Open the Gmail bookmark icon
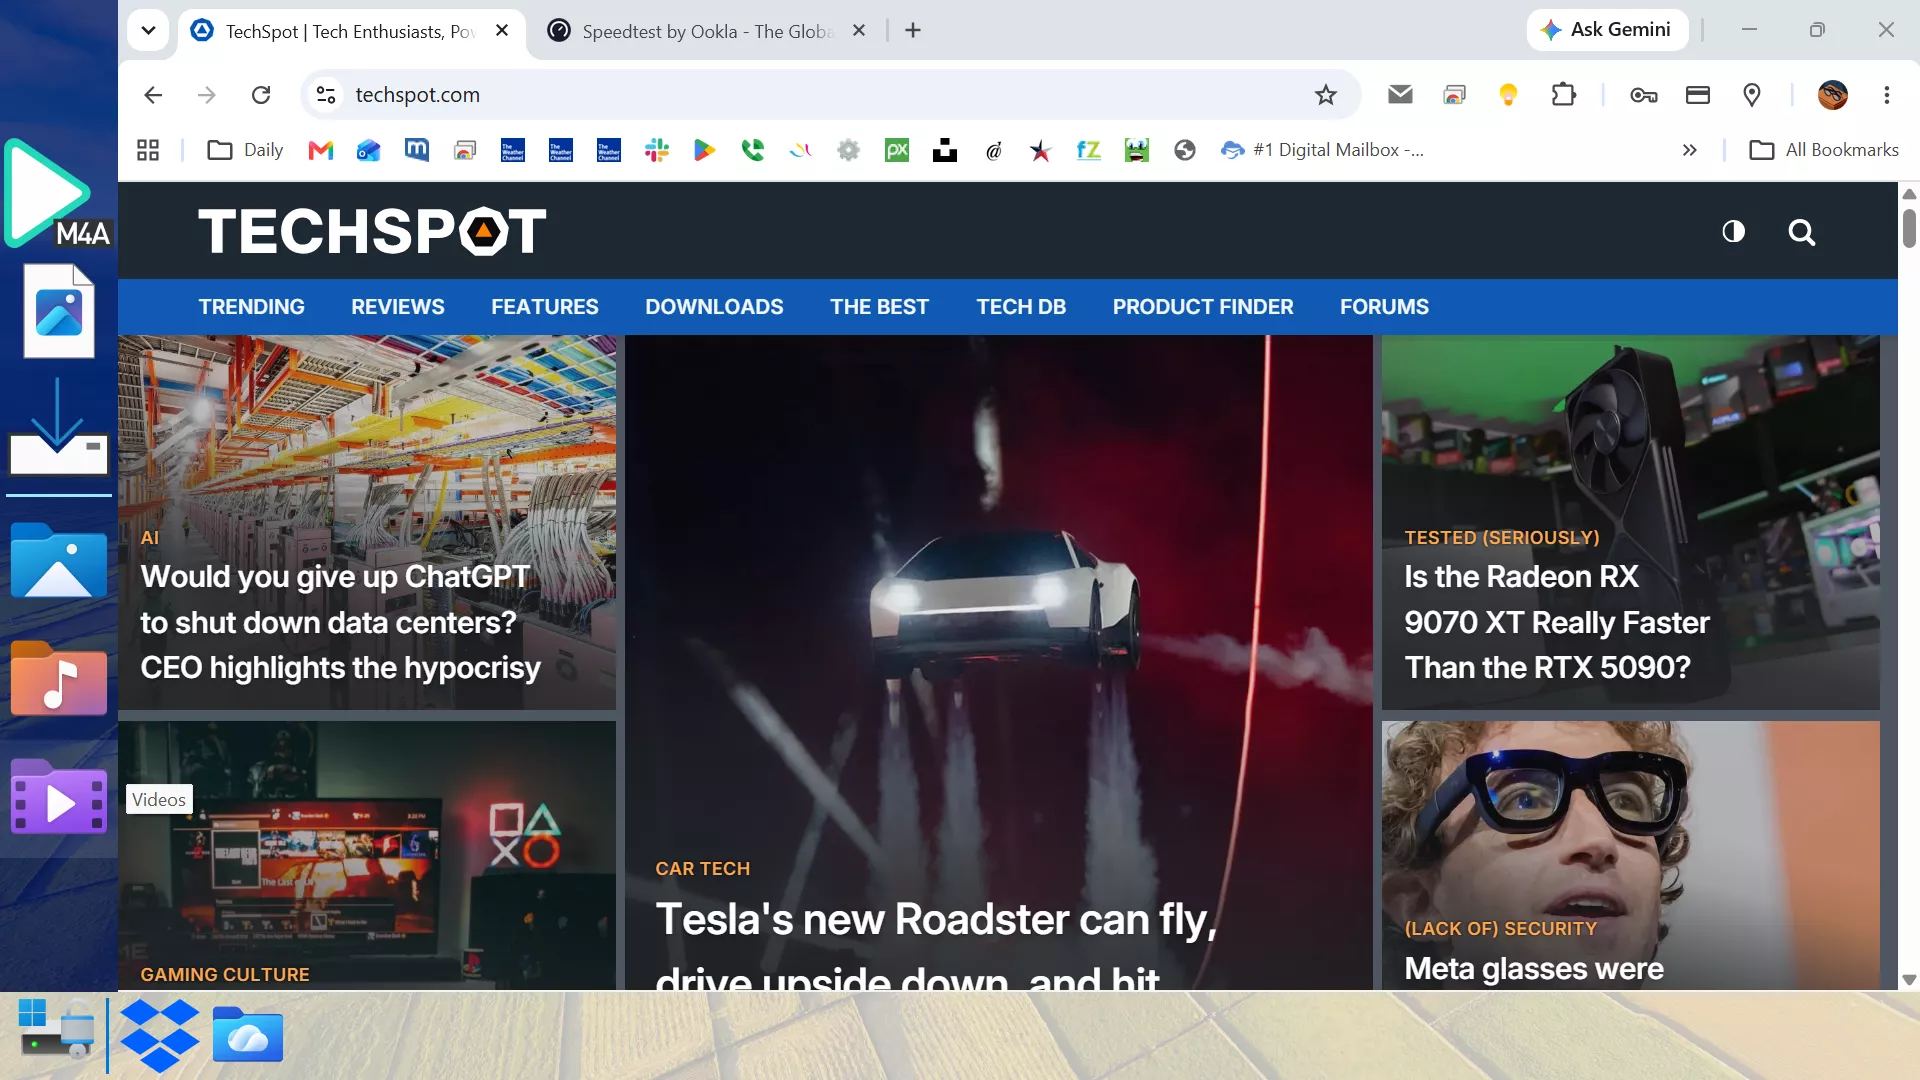This screenshot has width=1920, height=1080. (x=321, y=150)
